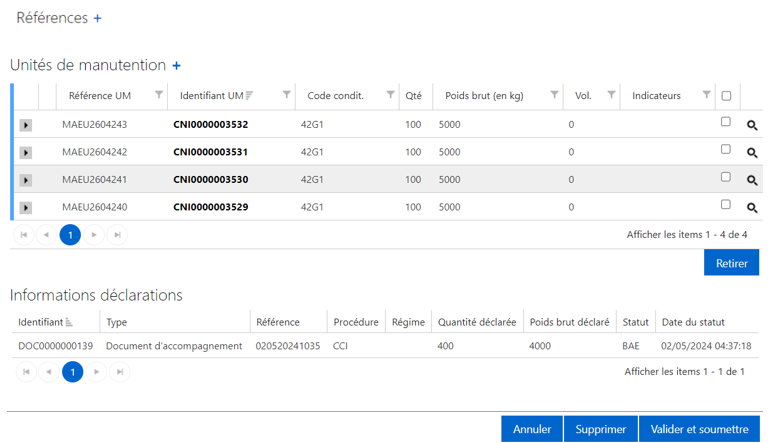768x443 pixels.
Task: Select declaration DOC0000000139
Action: [x=55, y=346]
